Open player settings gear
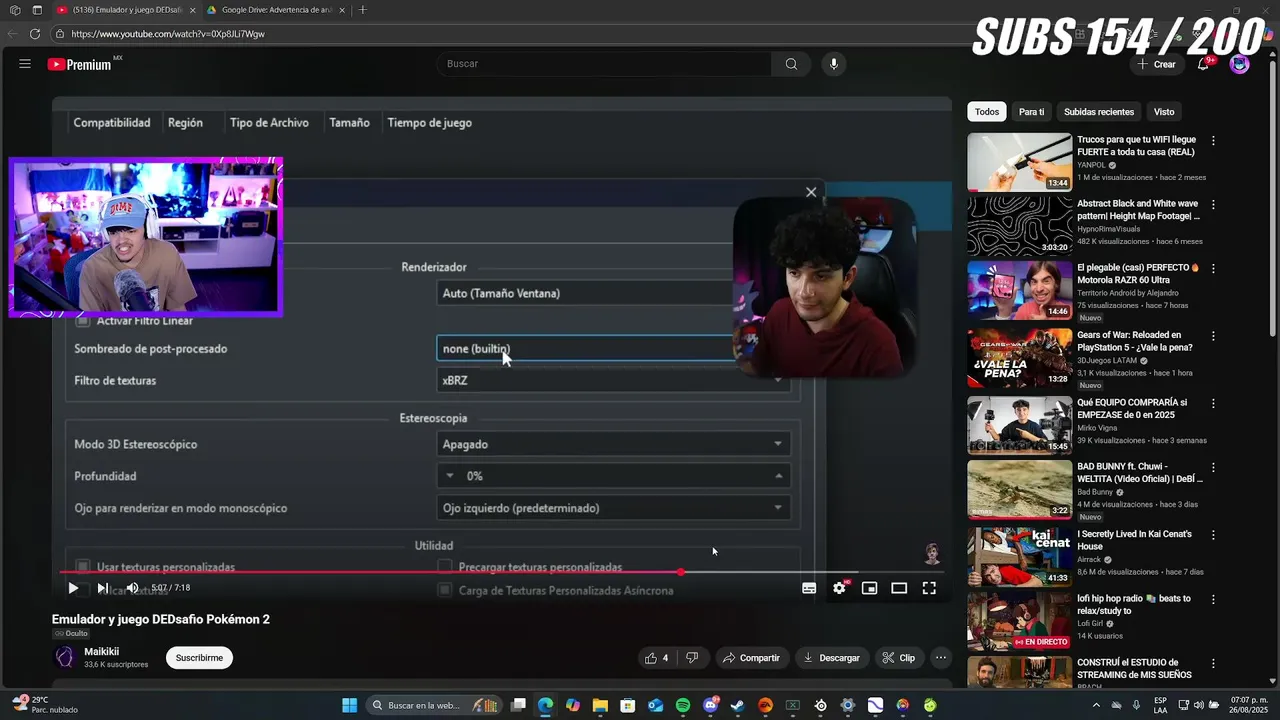Viewport: 1280px width, 720px height. tap(839, 588)
